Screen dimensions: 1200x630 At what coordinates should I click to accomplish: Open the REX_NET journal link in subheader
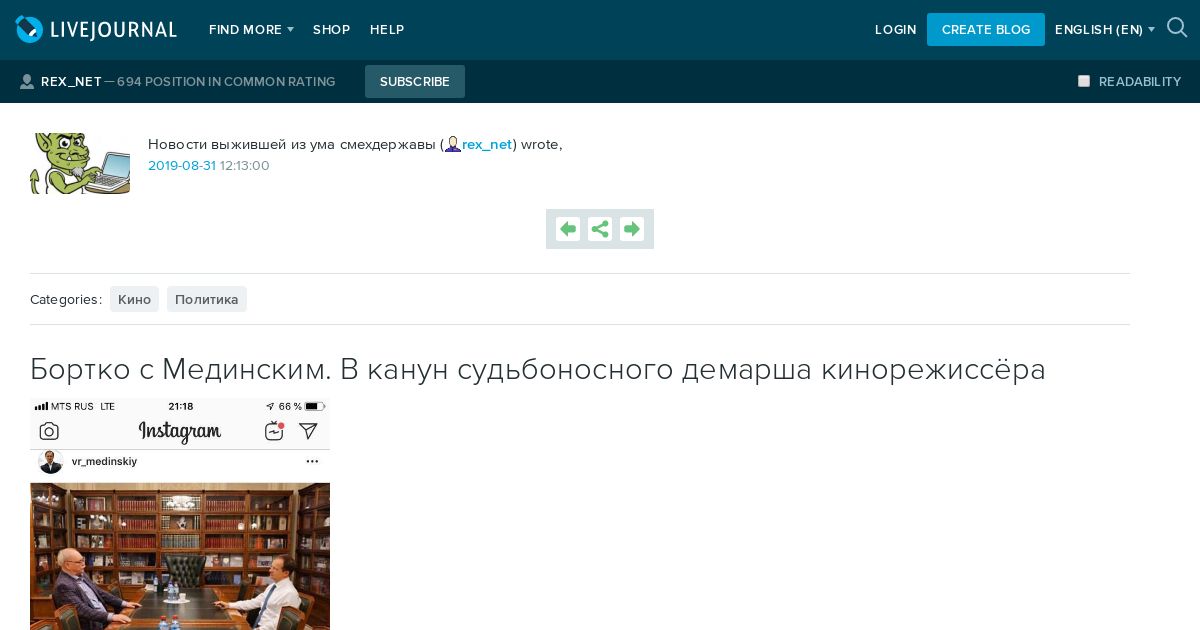(x=71, y=82)
